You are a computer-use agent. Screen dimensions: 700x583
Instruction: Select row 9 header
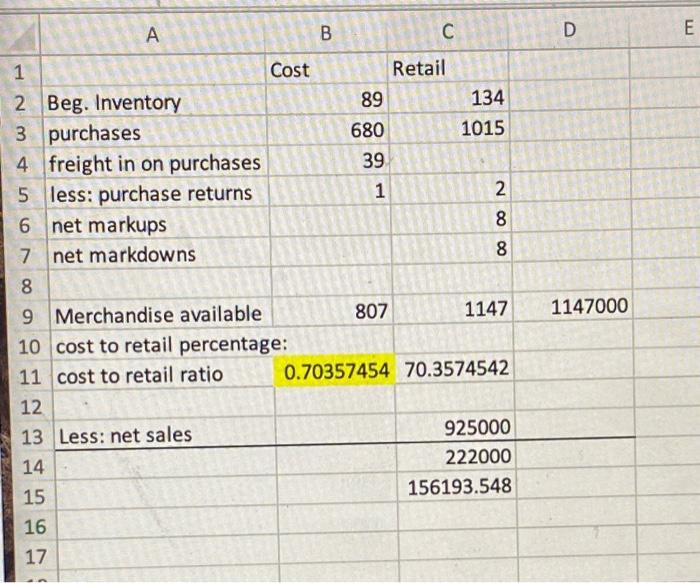[x=27, y=316]
